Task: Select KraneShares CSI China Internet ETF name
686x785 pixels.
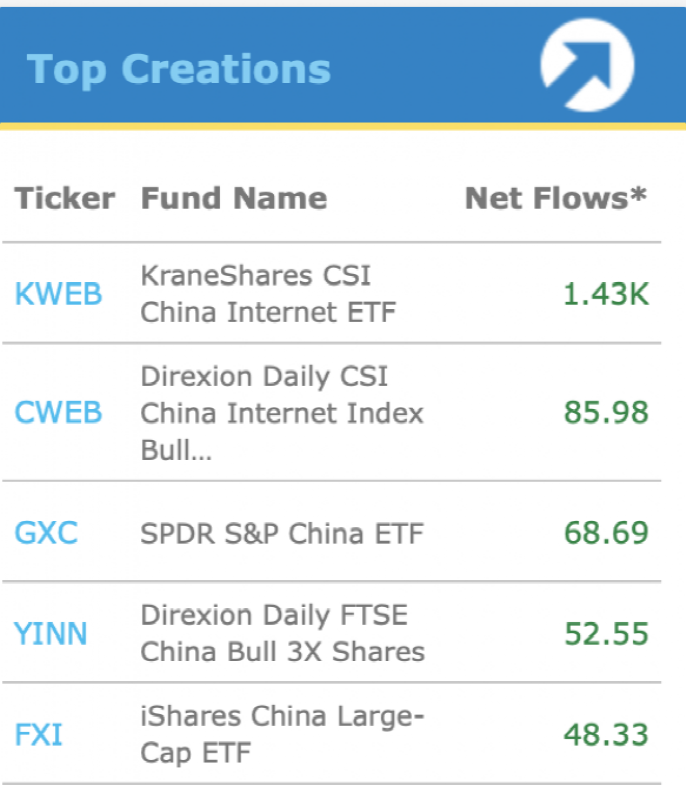Action: [267, 293]
